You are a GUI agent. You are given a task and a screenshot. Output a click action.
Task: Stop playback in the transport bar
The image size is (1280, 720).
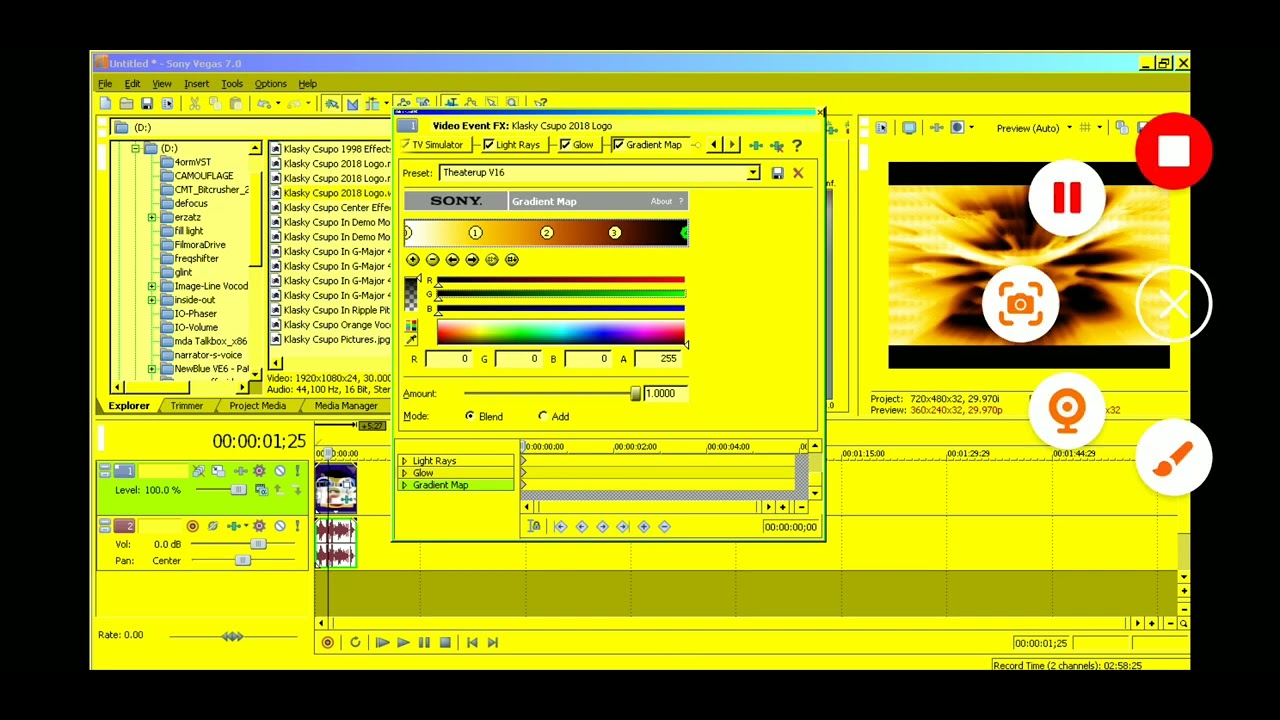[x=445, y=643]
